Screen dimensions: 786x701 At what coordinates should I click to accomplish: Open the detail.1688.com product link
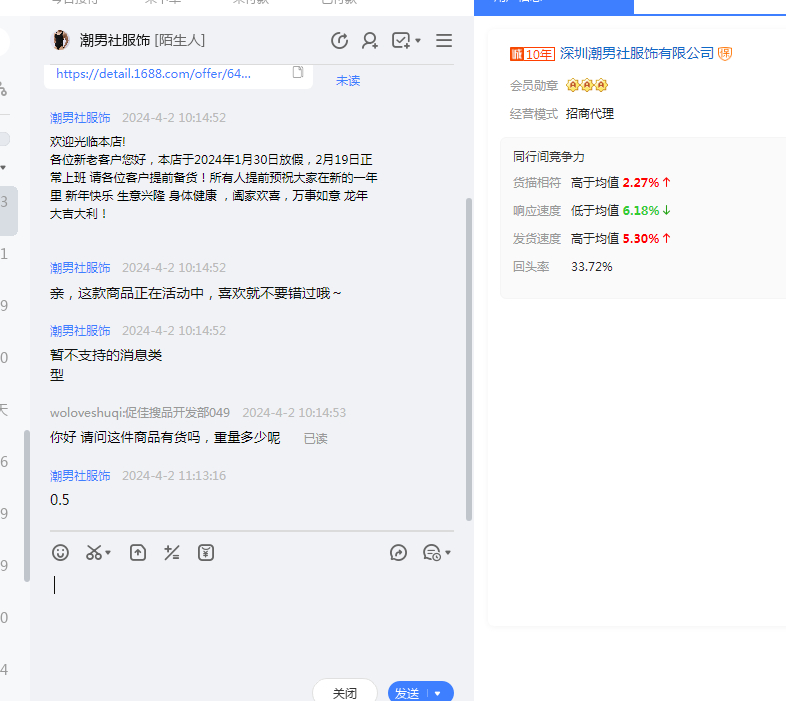[153, 73]
